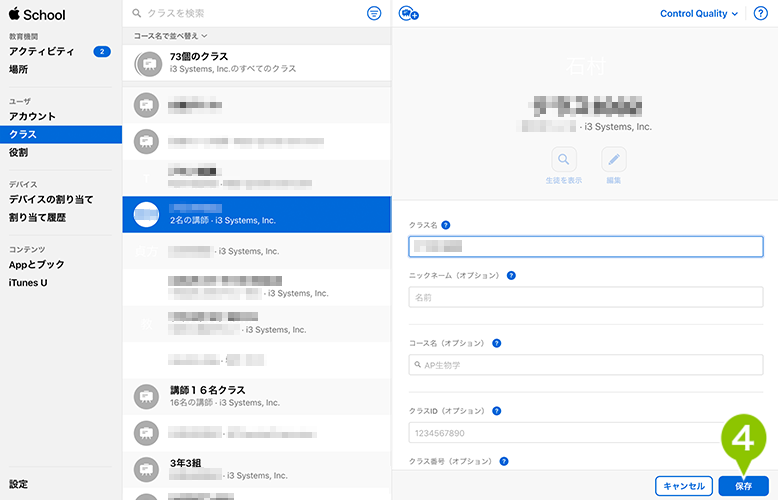Click the コース名 field with AP生物学 placeholder

[x=585, y=365]
